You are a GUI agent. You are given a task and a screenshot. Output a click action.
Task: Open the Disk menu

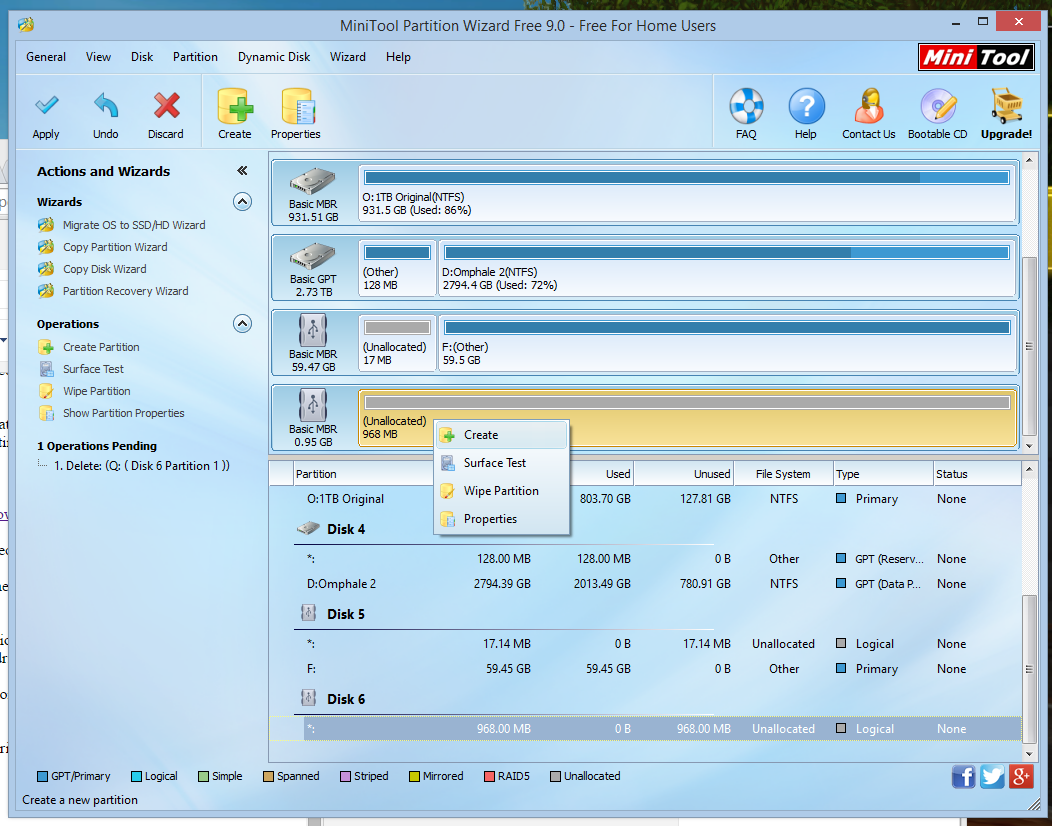click(x=142, y=57)
